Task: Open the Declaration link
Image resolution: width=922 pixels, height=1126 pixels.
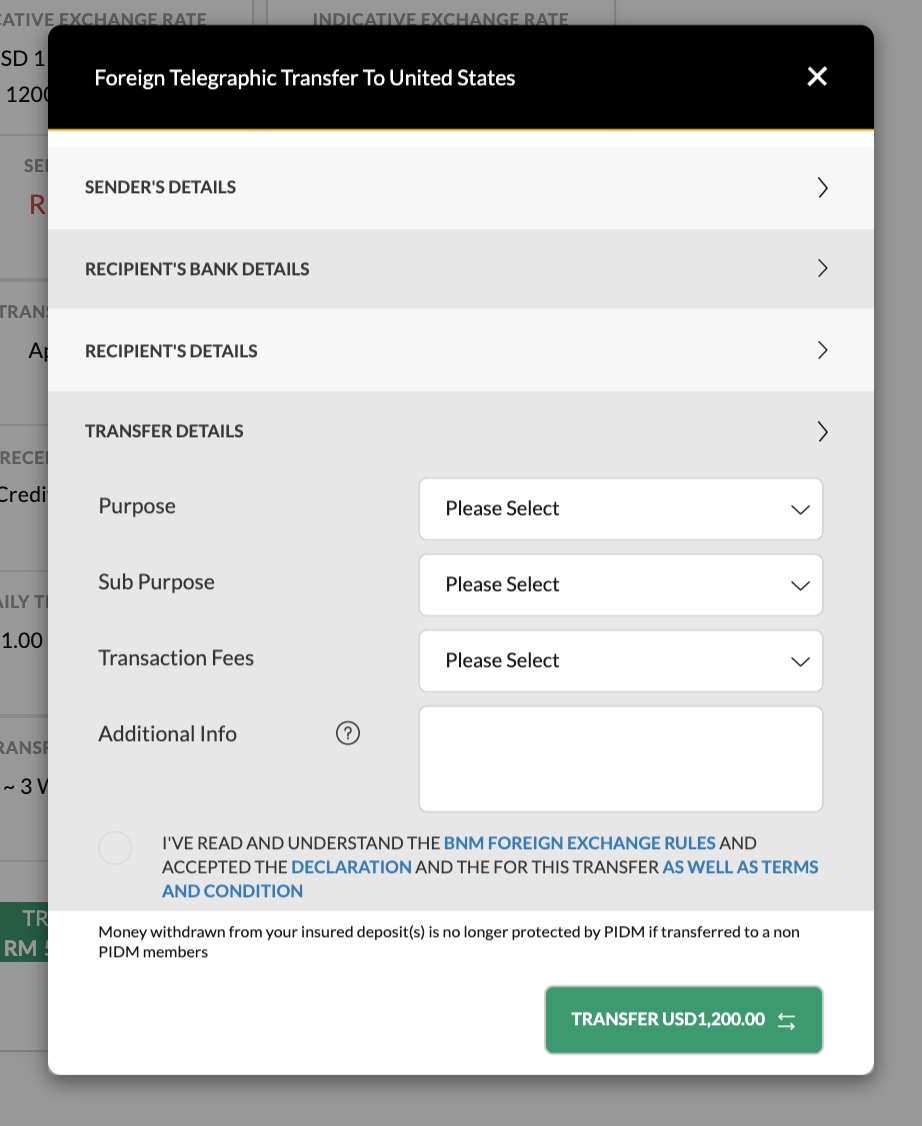Action: click(351, 867)
